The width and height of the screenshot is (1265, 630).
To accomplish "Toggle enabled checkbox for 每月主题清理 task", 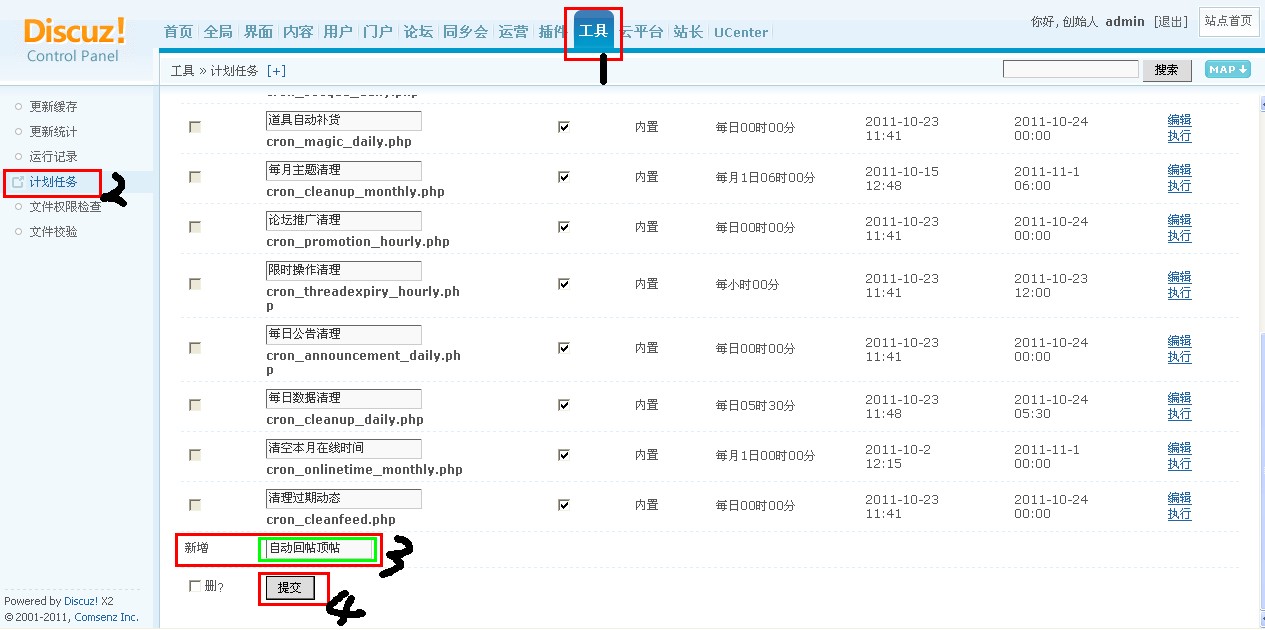I will pyautogui.click(x=564, y=177).
